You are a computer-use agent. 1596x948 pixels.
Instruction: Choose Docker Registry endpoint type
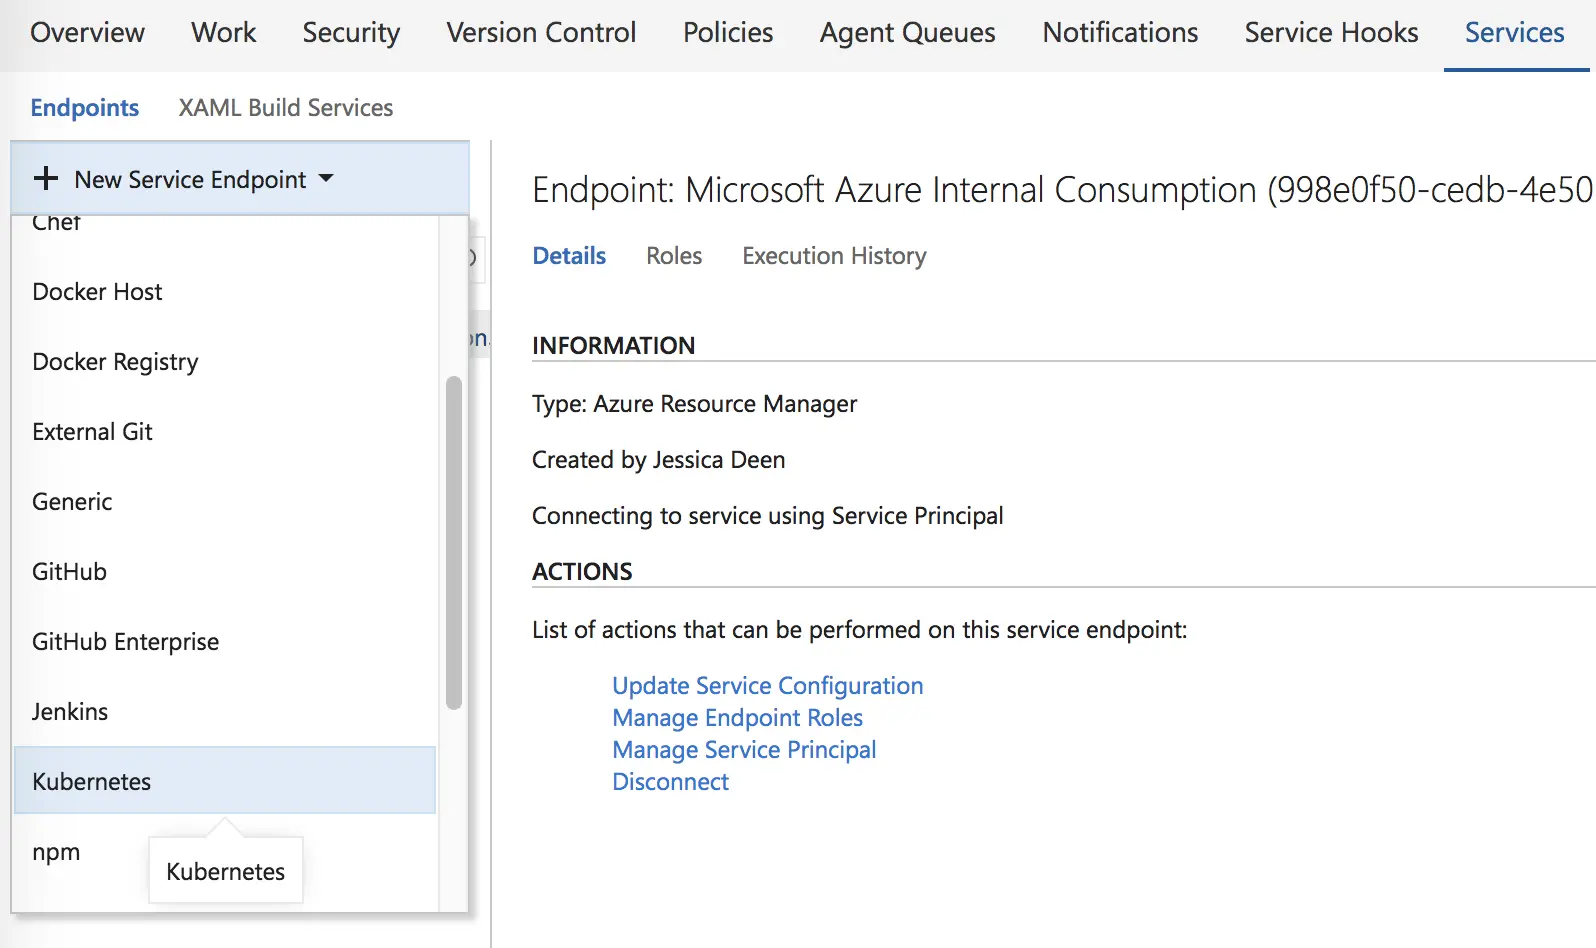pyautogui.click(x=225, y=362)
